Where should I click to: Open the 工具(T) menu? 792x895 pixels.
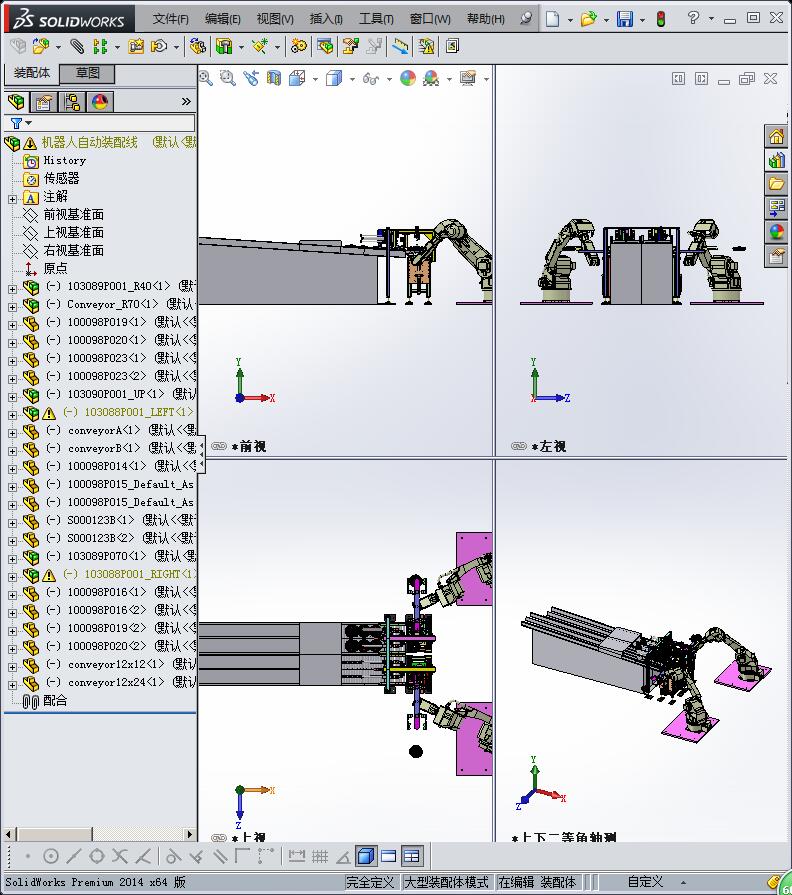[x=376, y=19]
